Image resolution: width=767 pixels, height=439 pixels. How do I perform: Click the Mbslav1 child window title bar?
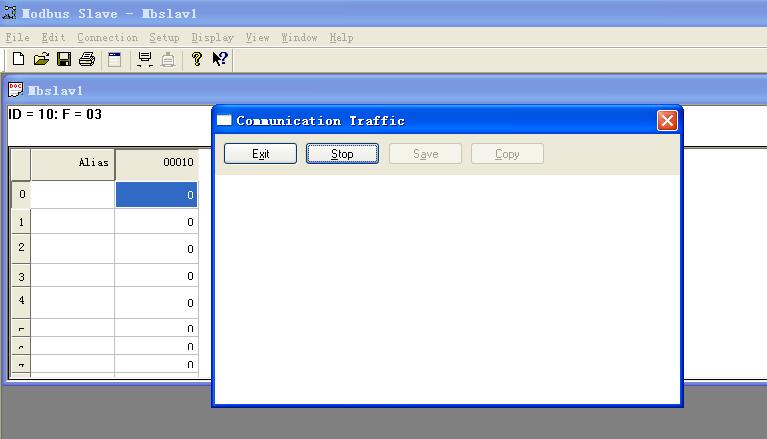click(x=384, y=90)
